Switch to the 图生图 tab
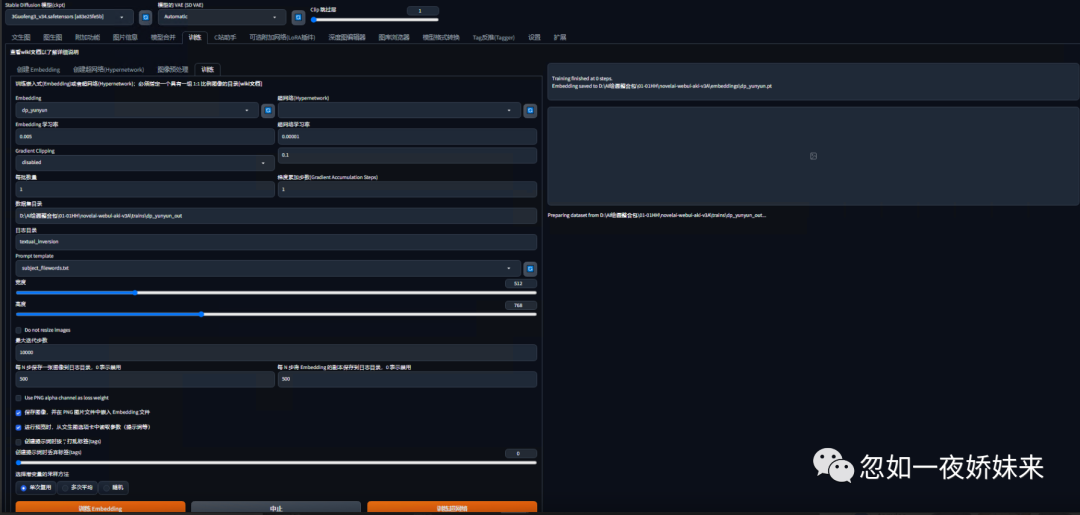The width and height of the screenshot is (1080, 515). pyautogui.click(x=53, y=37)
